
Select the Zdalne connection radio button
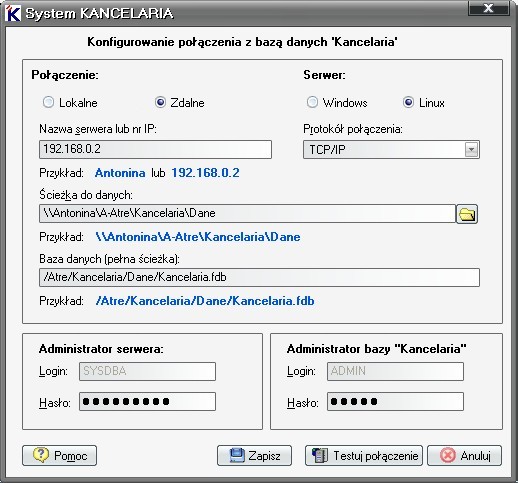(x=160, y=102)
